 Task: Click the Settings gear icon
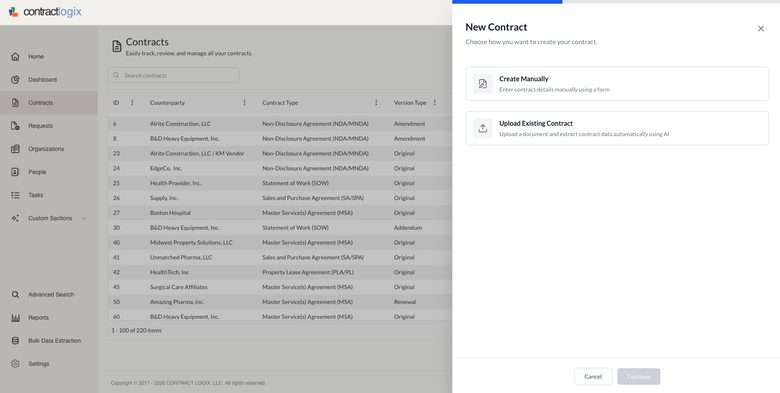[15, 364]
